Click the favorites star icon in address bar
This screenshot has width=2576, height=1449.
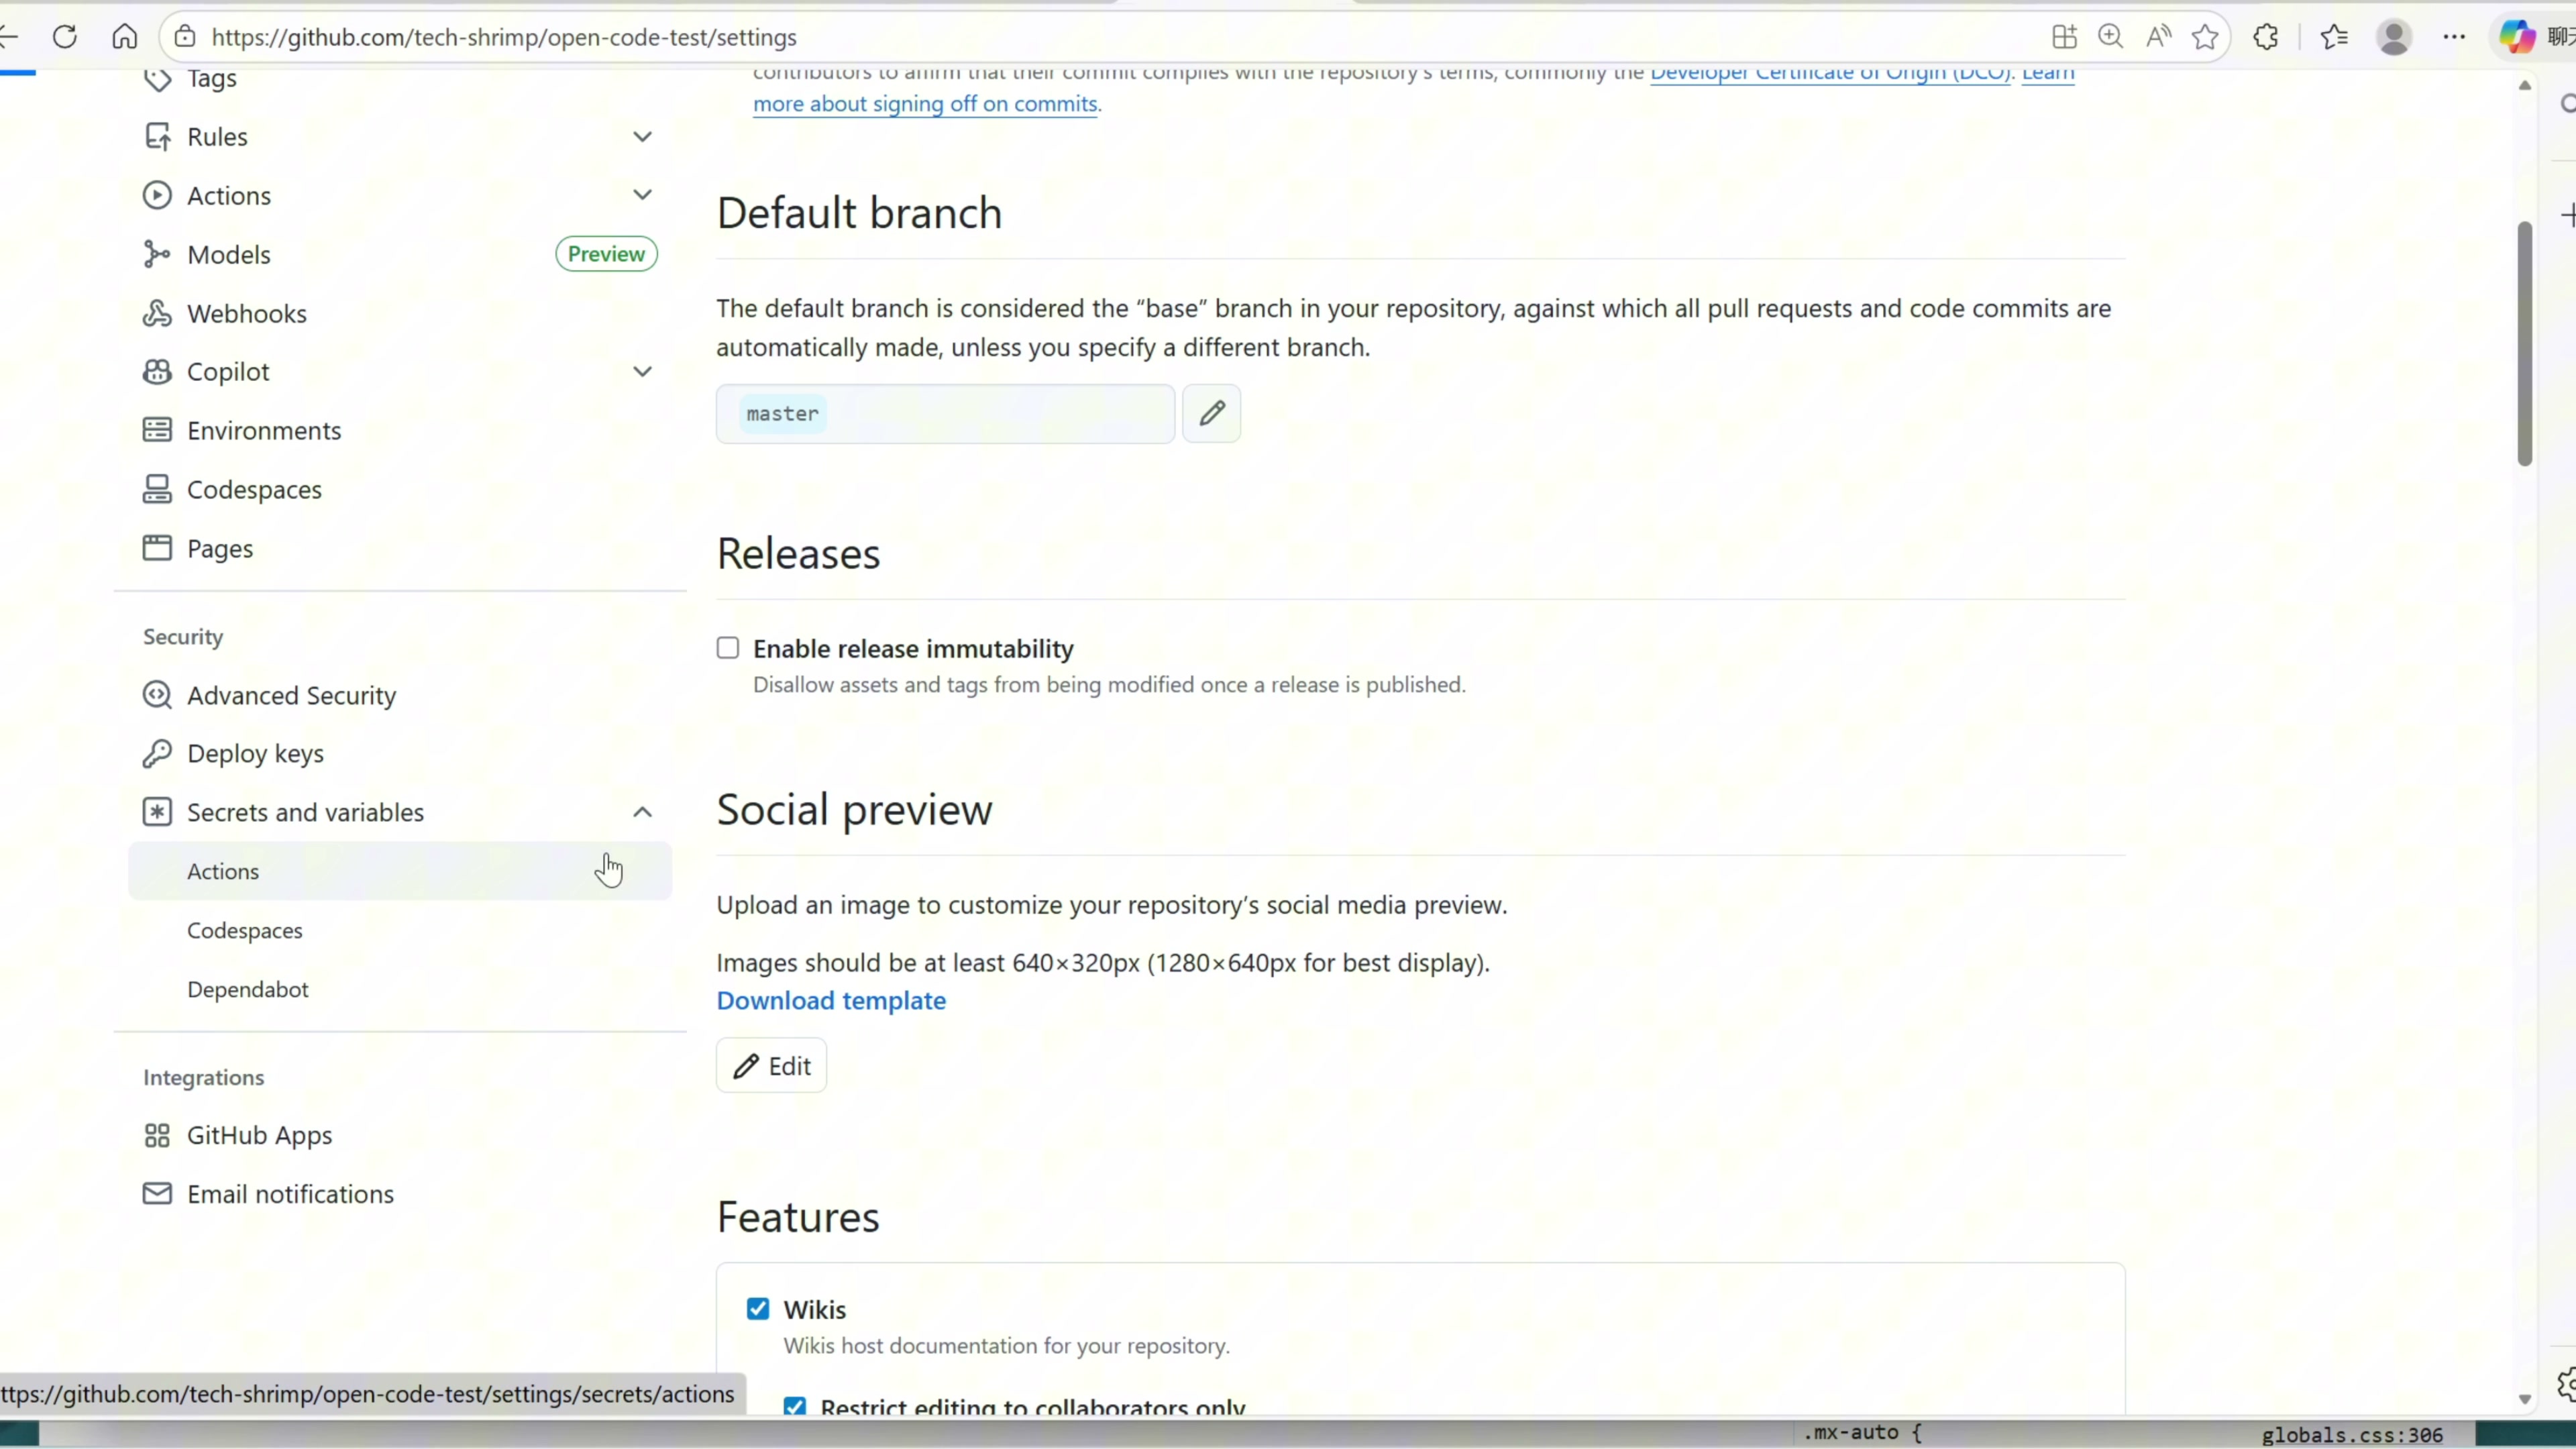[x=2205, y=37]
